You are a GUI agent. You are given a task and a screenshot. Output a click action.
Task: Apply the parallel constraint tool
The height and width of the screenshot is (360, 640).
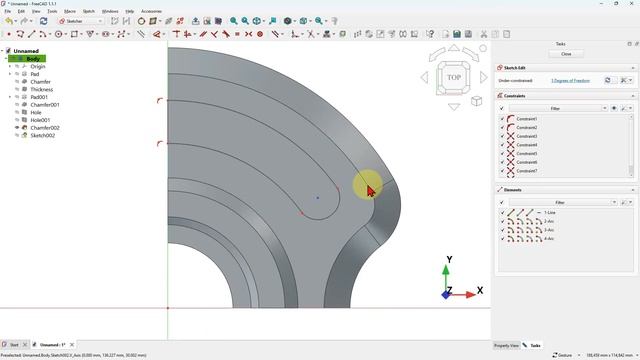pyautogui.click(x=203, y=34)
